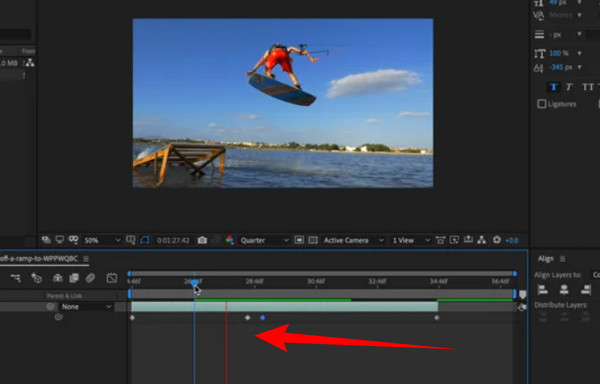This screenshot has width=600, height=384.
Task: Select the white keyframe beside the blue keyframe
Action: coord(248,317)
